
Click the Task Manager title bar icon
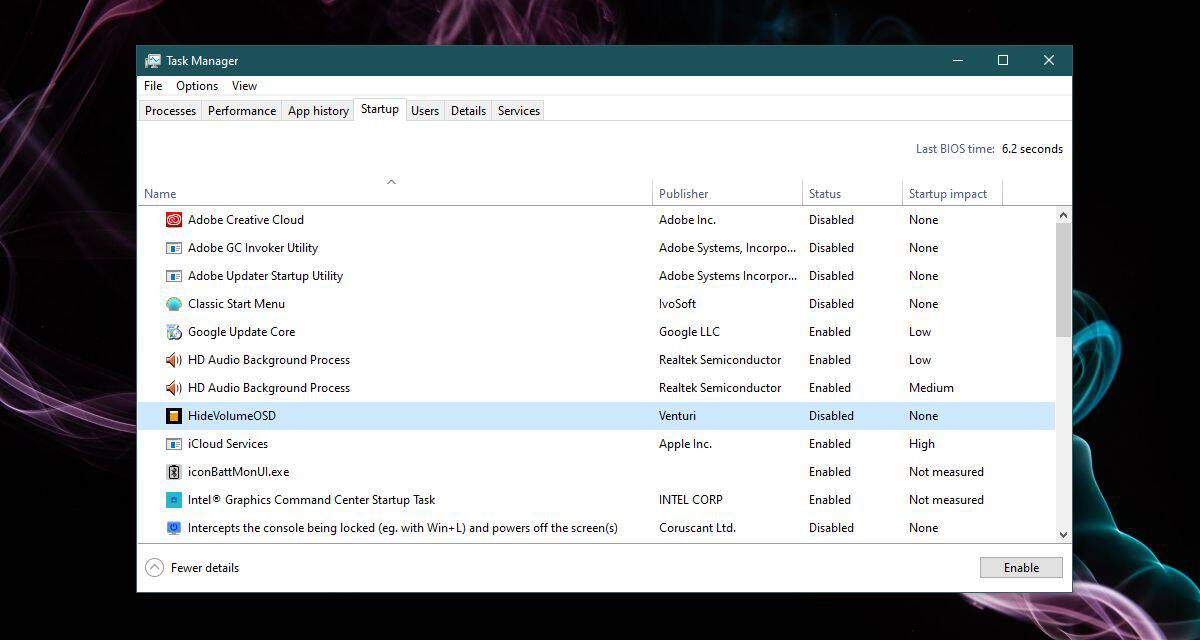point(153,61)
